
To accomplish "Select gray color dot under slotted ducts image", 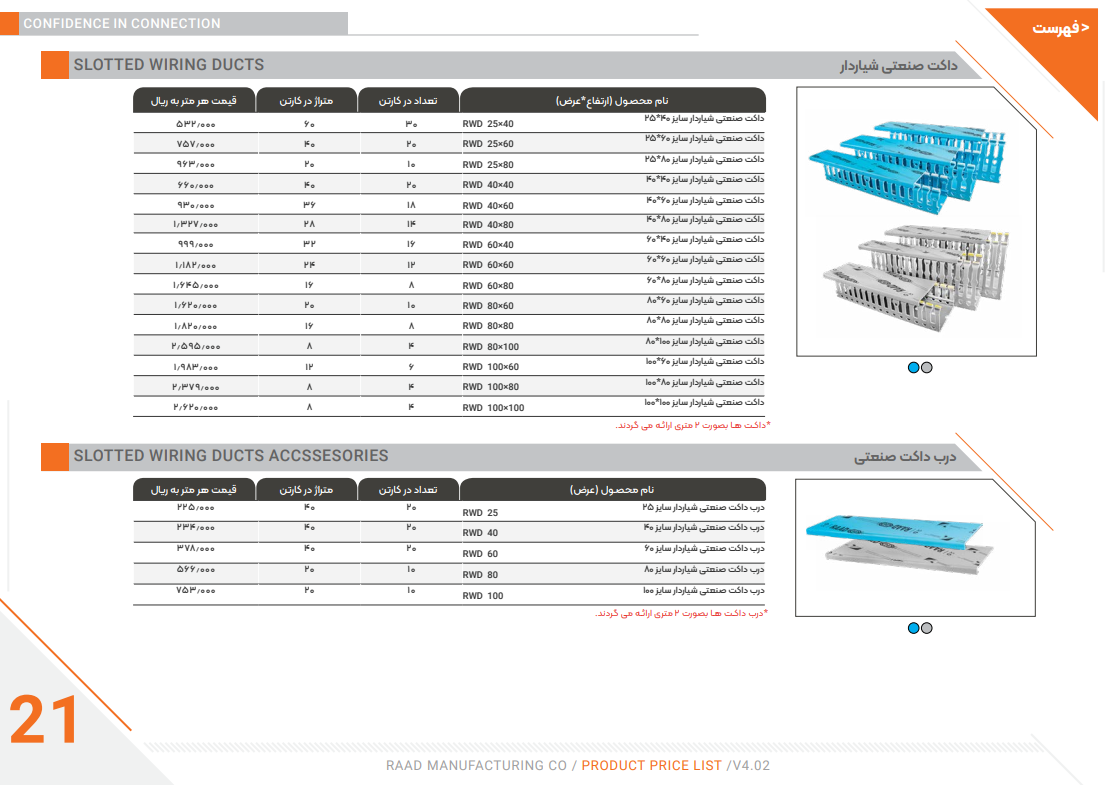I will pos(926,367).
